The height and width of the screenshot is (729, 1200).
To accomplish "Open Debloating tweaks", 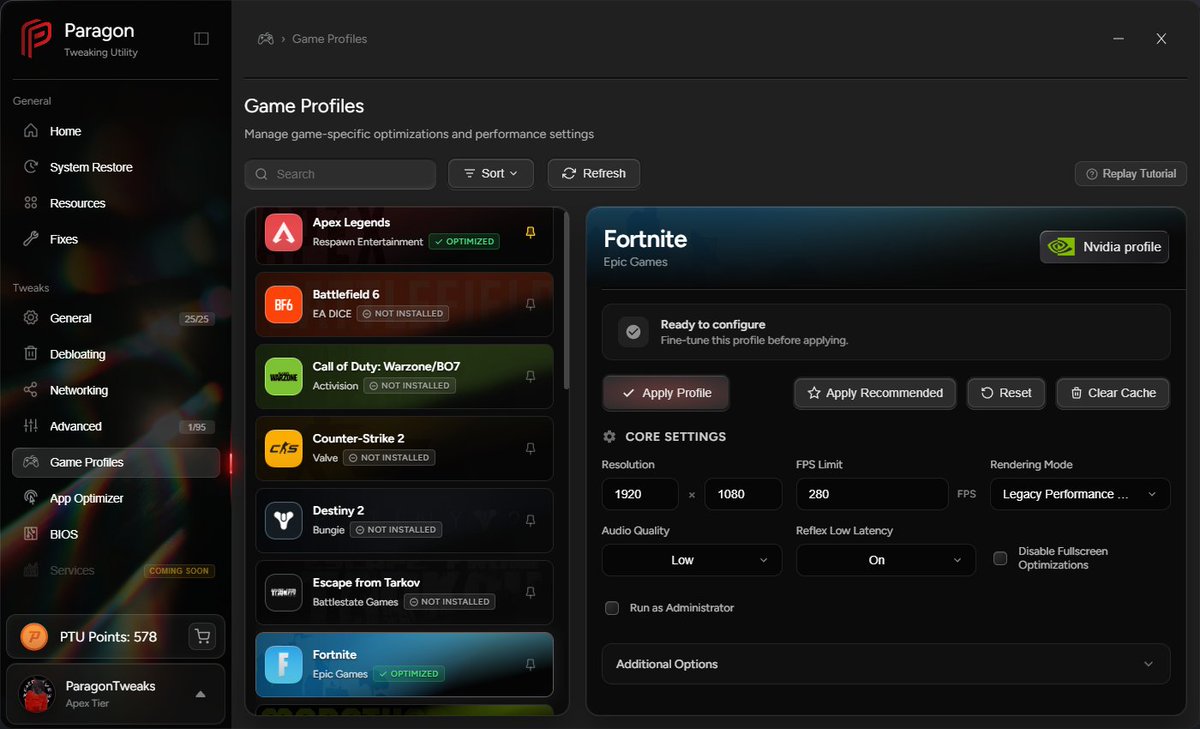I will click(x=116, y=354).
